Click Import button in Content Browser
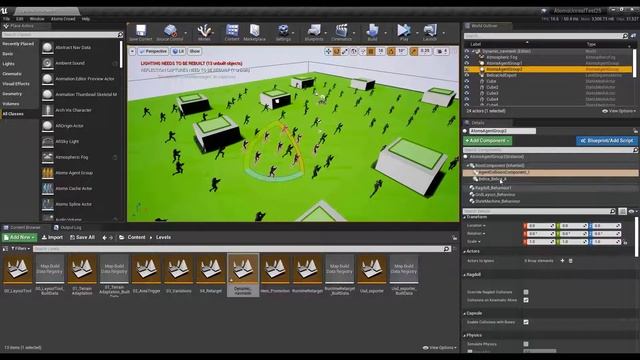Screen dimensions: 640x360 tap(52, 238)
